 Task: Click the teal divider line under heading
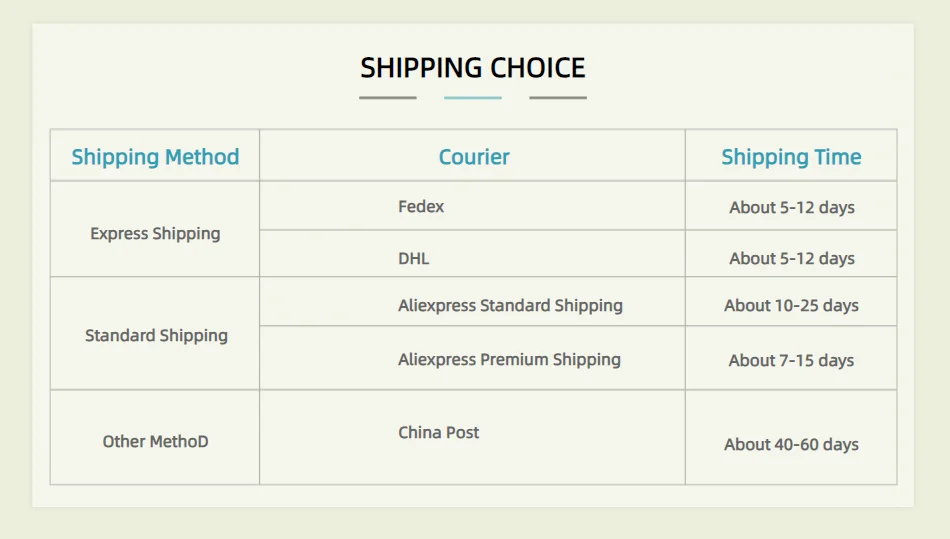[x=473, y=98]
